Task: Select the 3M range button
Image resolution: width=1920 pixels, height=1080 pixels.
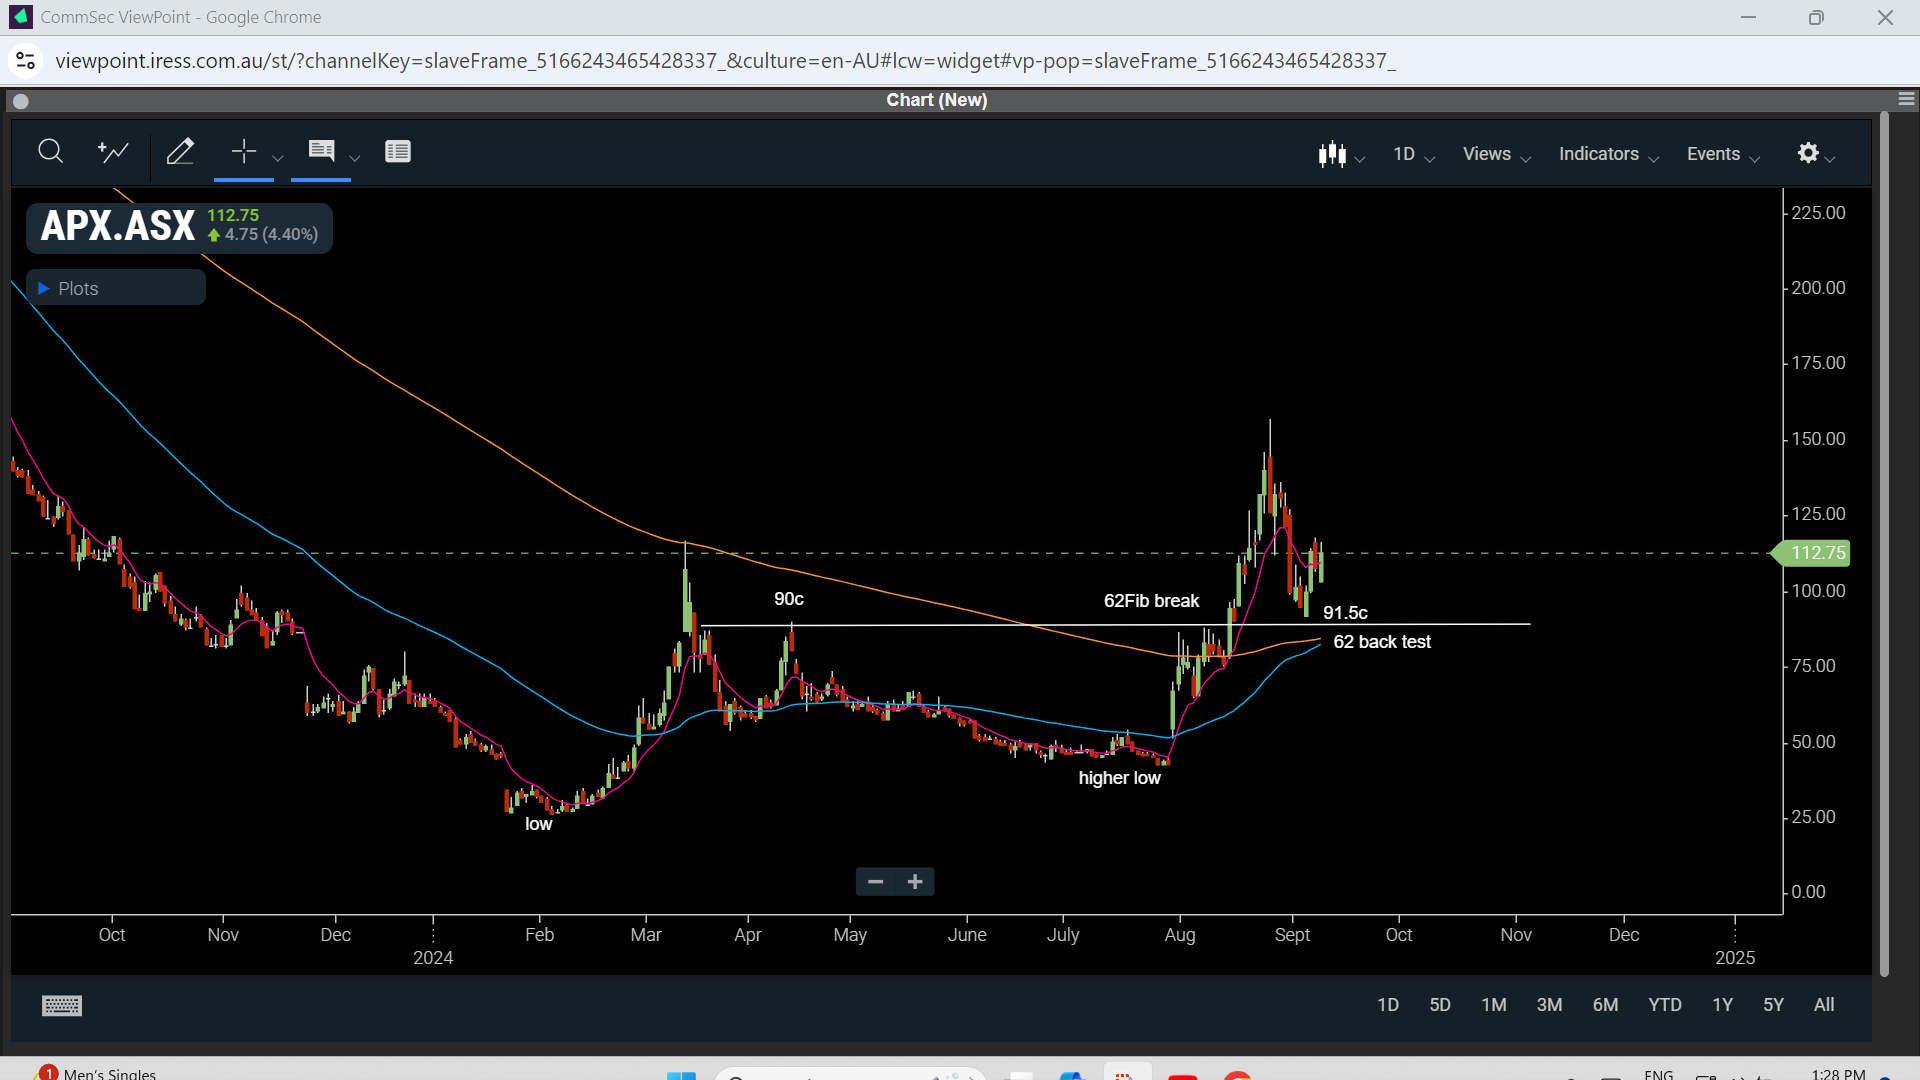Action: point(1549,1005)
